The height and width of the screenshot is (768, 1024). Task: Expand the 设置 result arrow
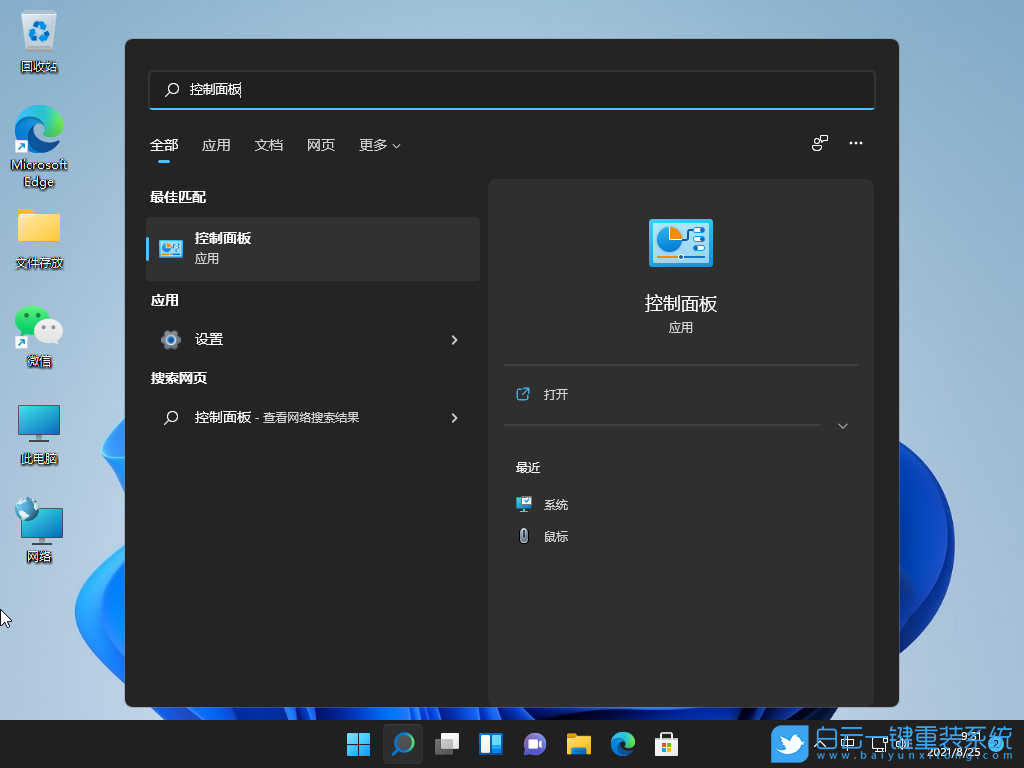pyautogui.click(x=455, y=339)
